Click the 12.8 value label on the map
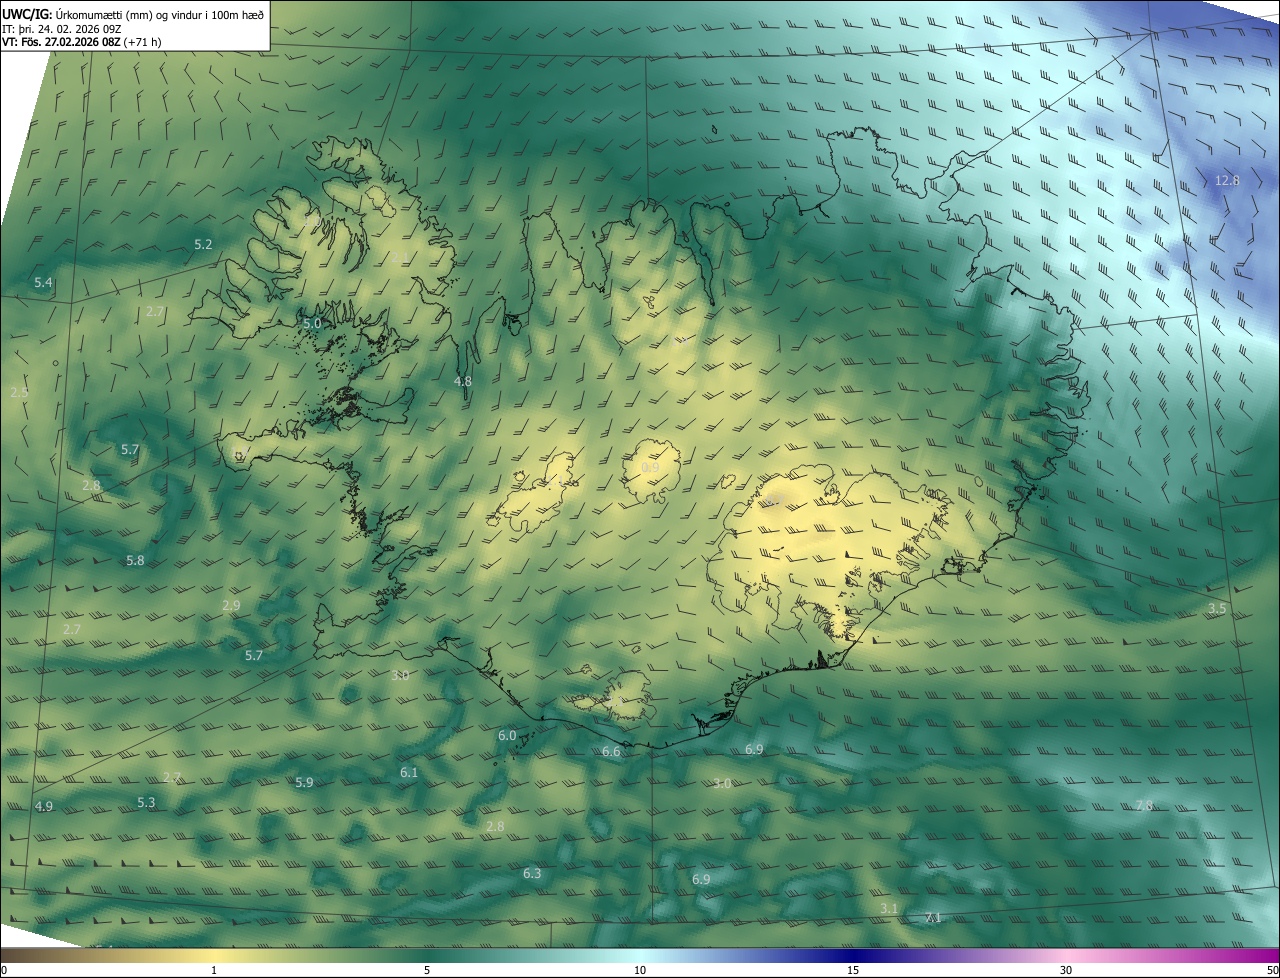Screen dimensions: 1280x978 point(1227,181)
